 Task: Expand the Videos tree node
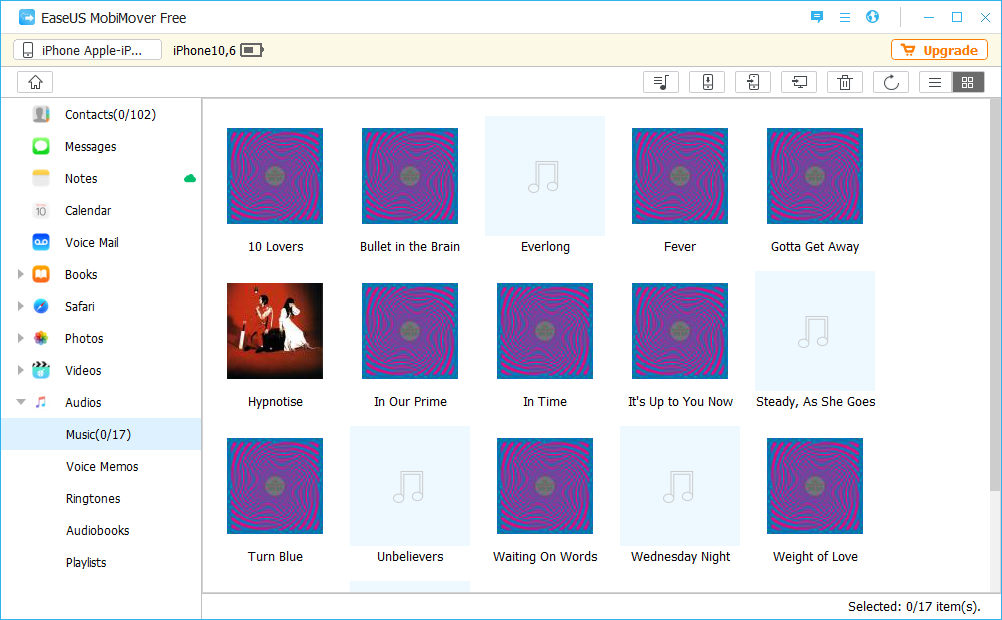click(x=20, y=370)
